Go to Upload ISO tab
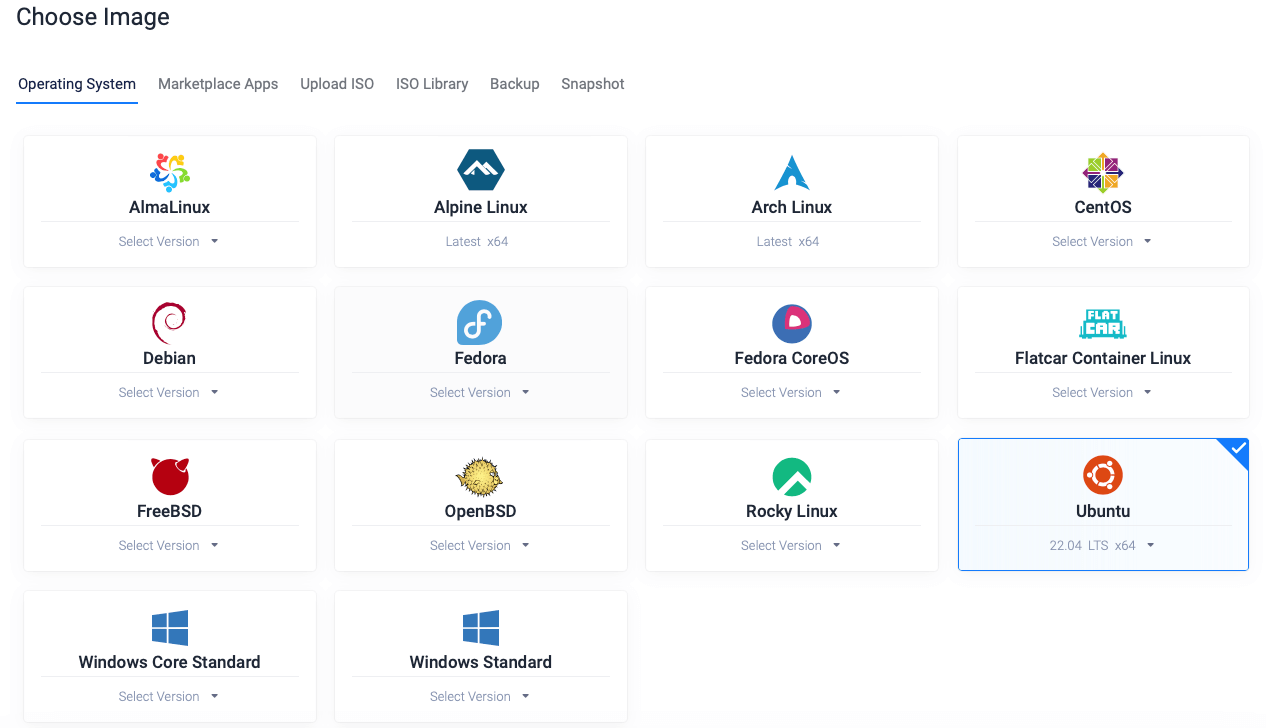The width and height of the screenshot is (1266, 728). [337, 84]
